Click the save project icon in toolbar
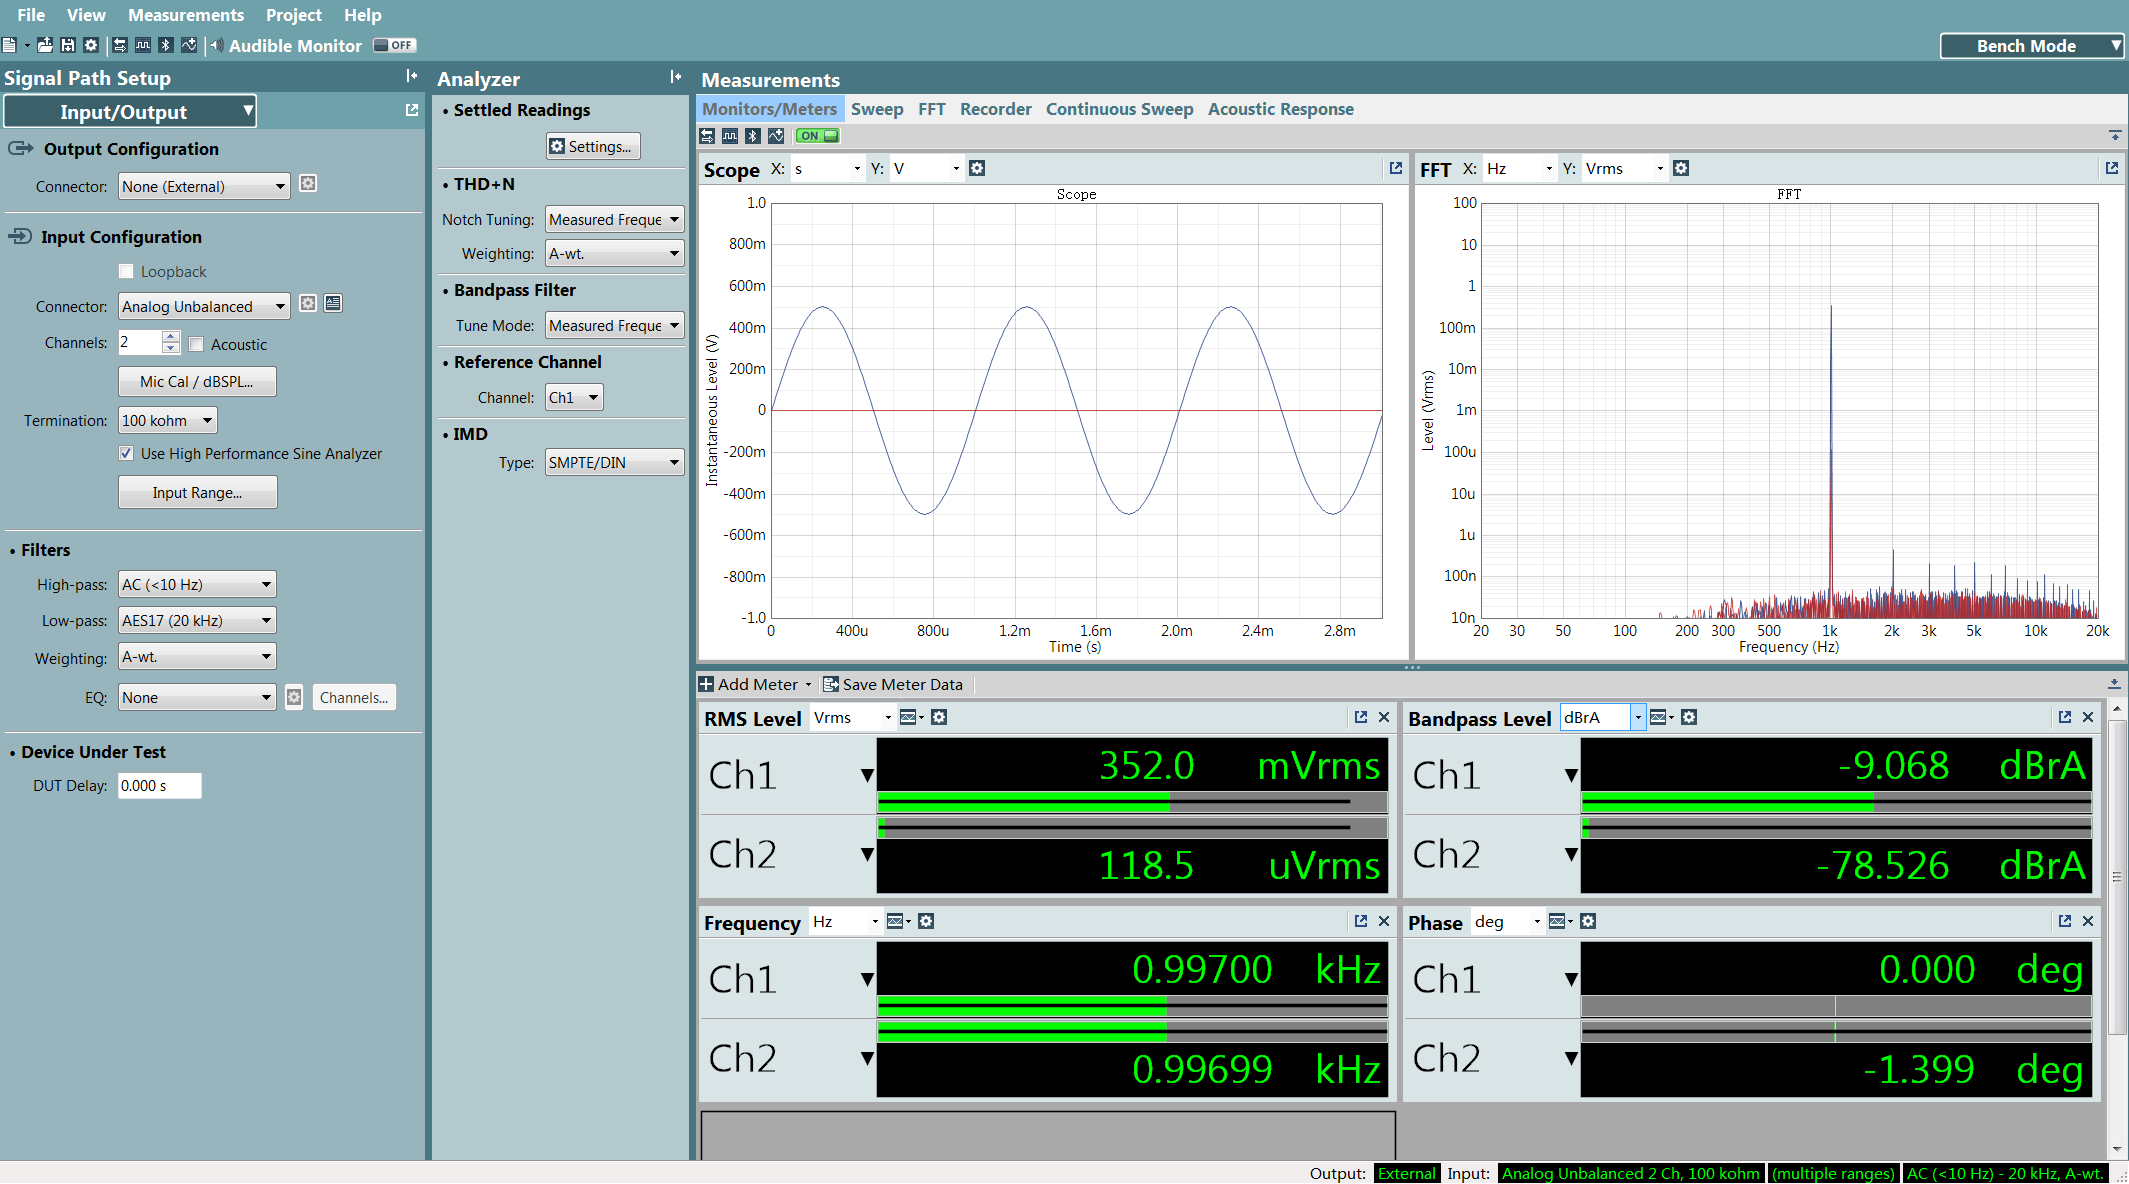The width and height of the screenshot is (2129, 1184). point(68,45)
